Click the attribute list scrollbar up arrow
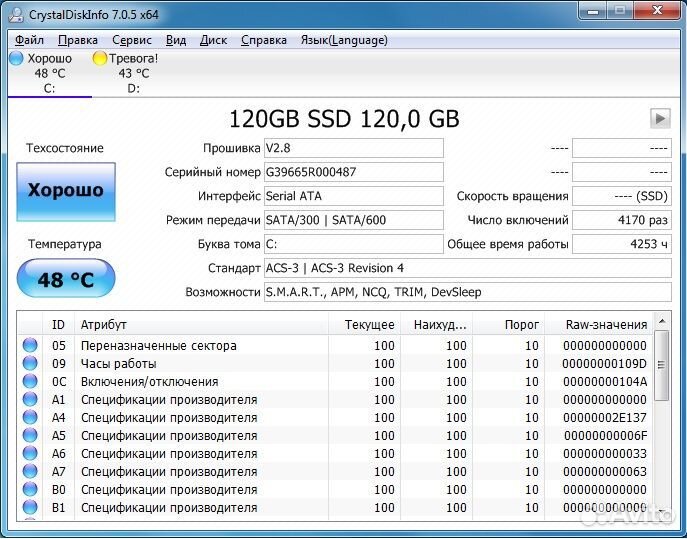 click(662, 322)
